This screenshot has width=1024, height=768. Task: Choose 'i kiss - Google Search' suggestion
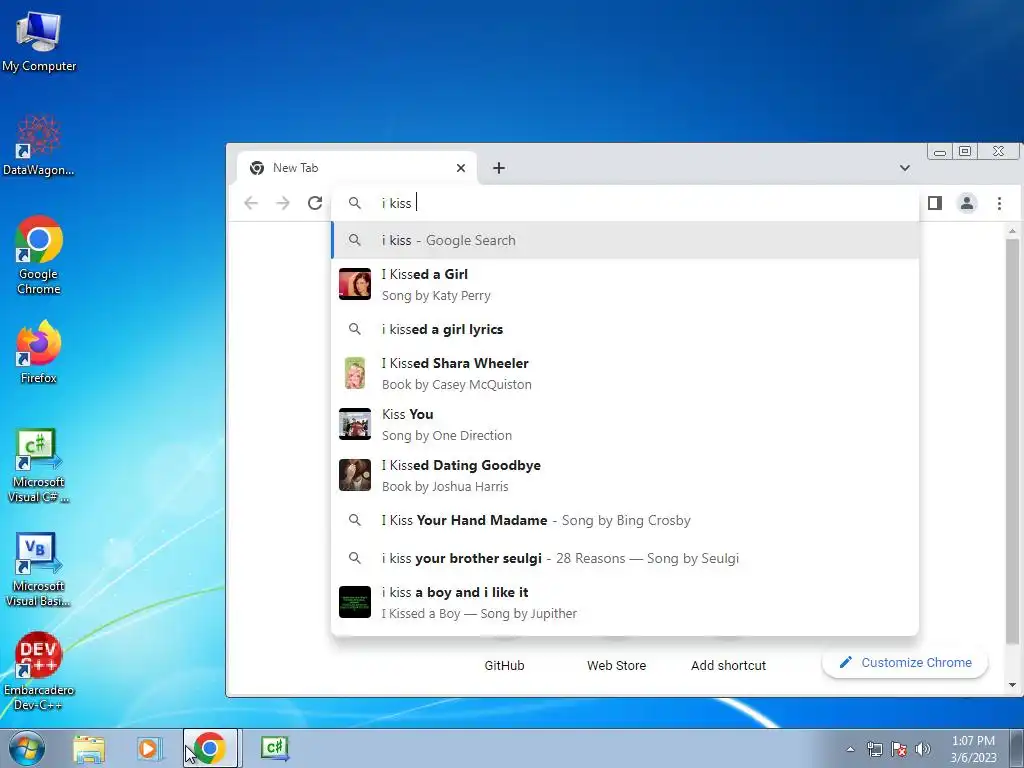click(x=625, y=240)
